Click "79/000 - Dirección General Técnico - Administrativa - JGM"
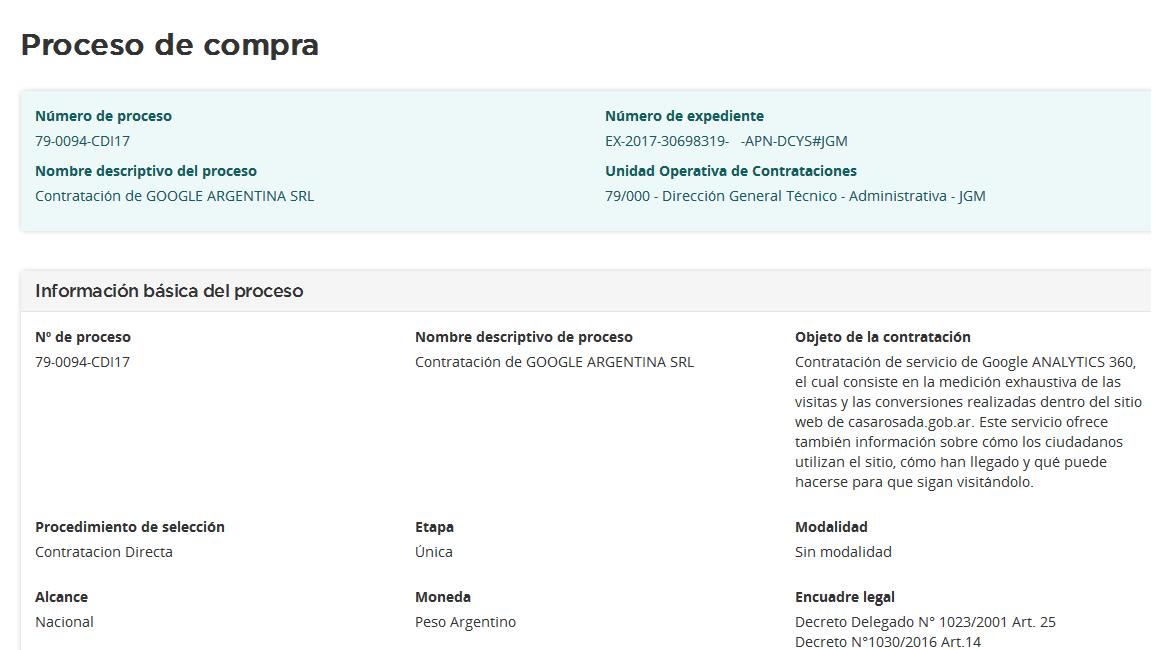1156x650 pixels. click(795, 196)
